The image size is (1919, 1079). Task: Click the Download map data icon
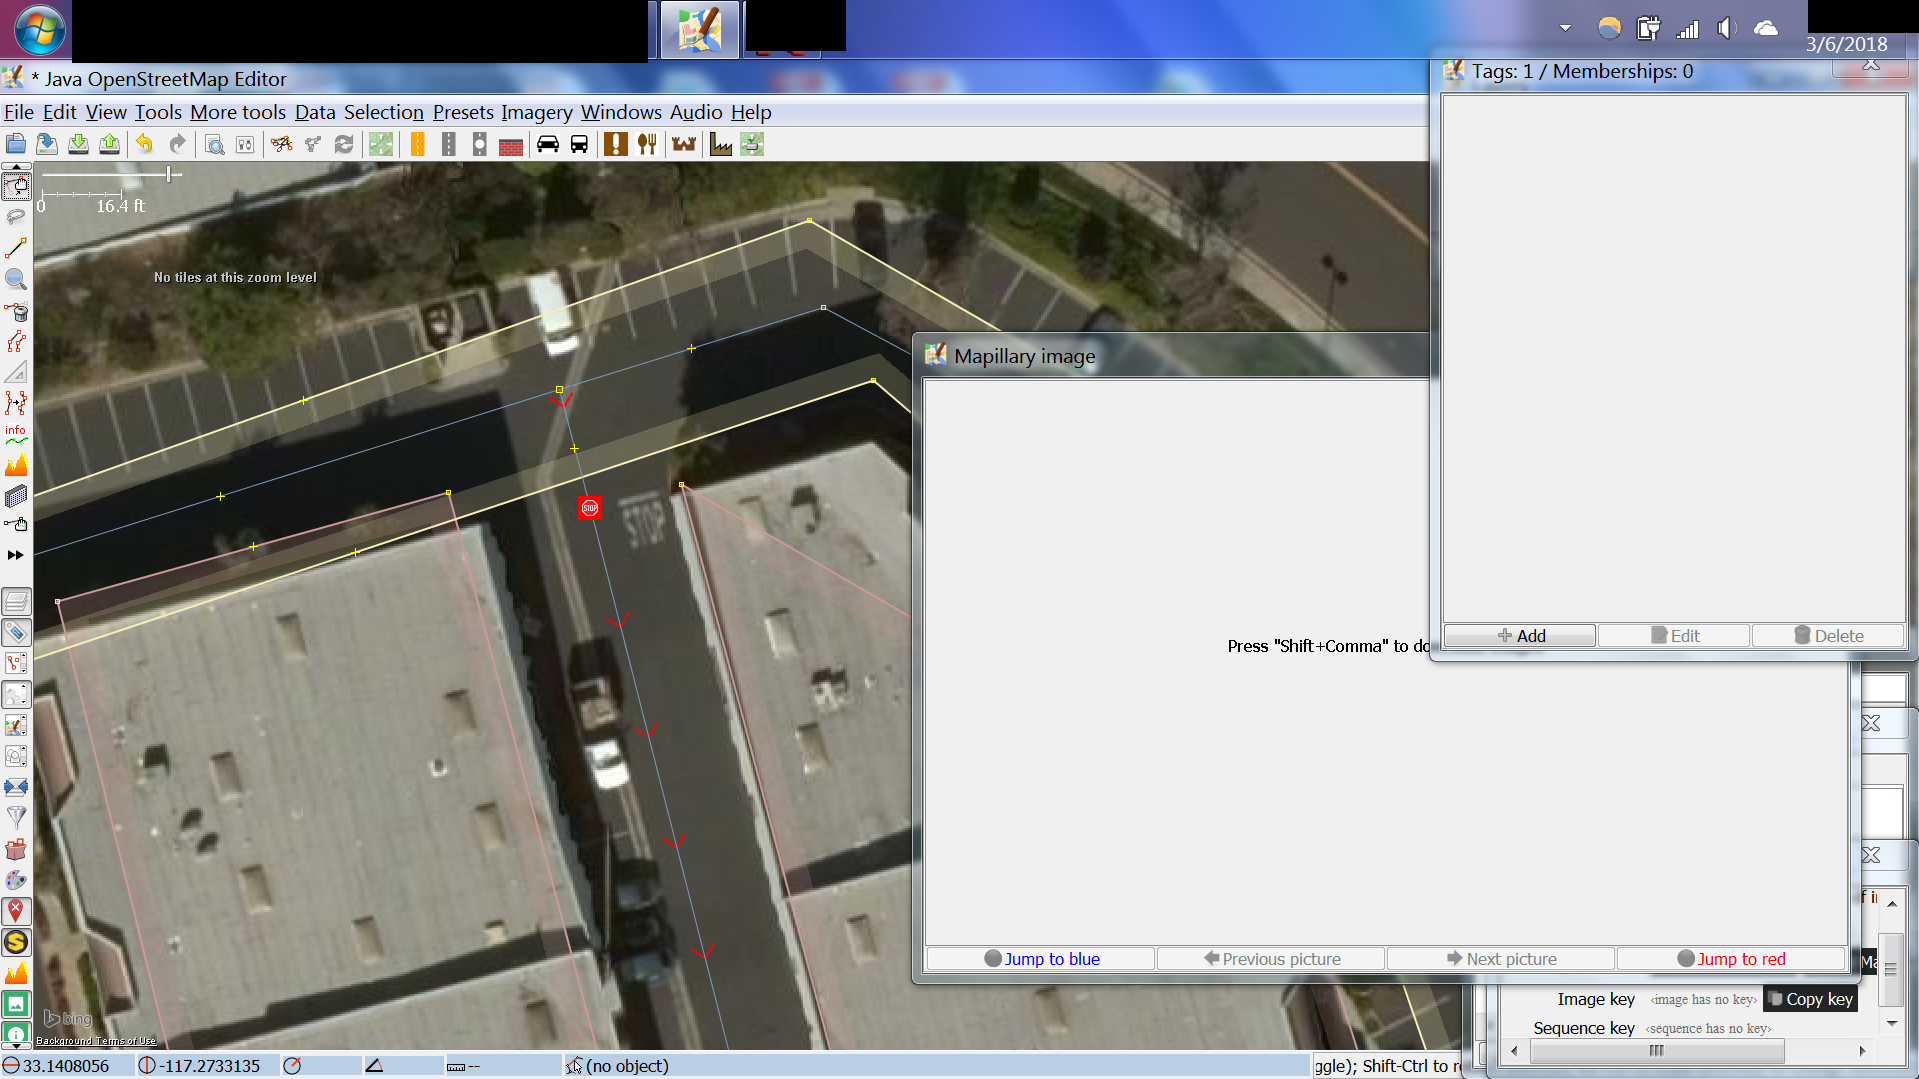click(78, 144)
